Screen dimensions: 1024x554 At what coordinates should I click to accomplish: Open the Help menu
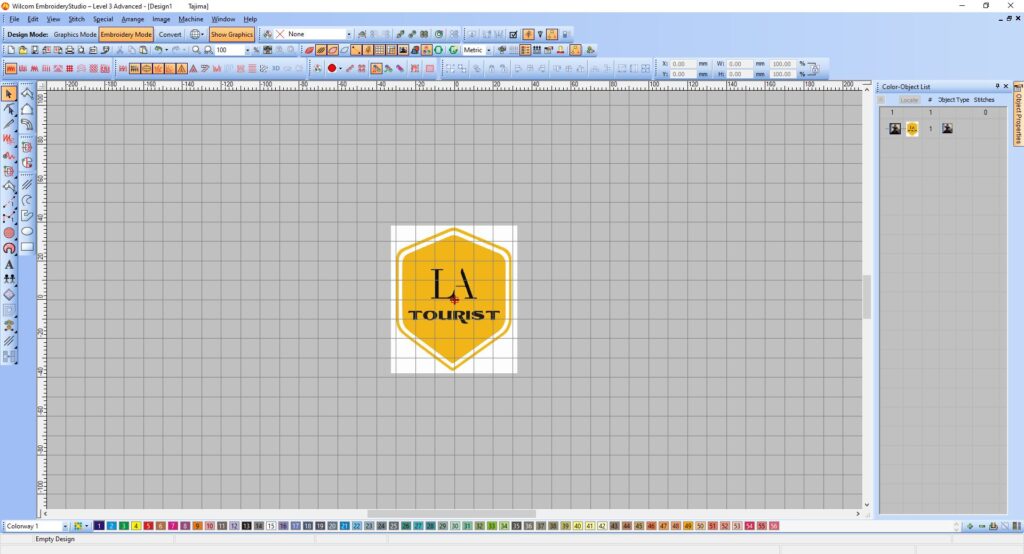pyautogui.click(x=250, y=19)
